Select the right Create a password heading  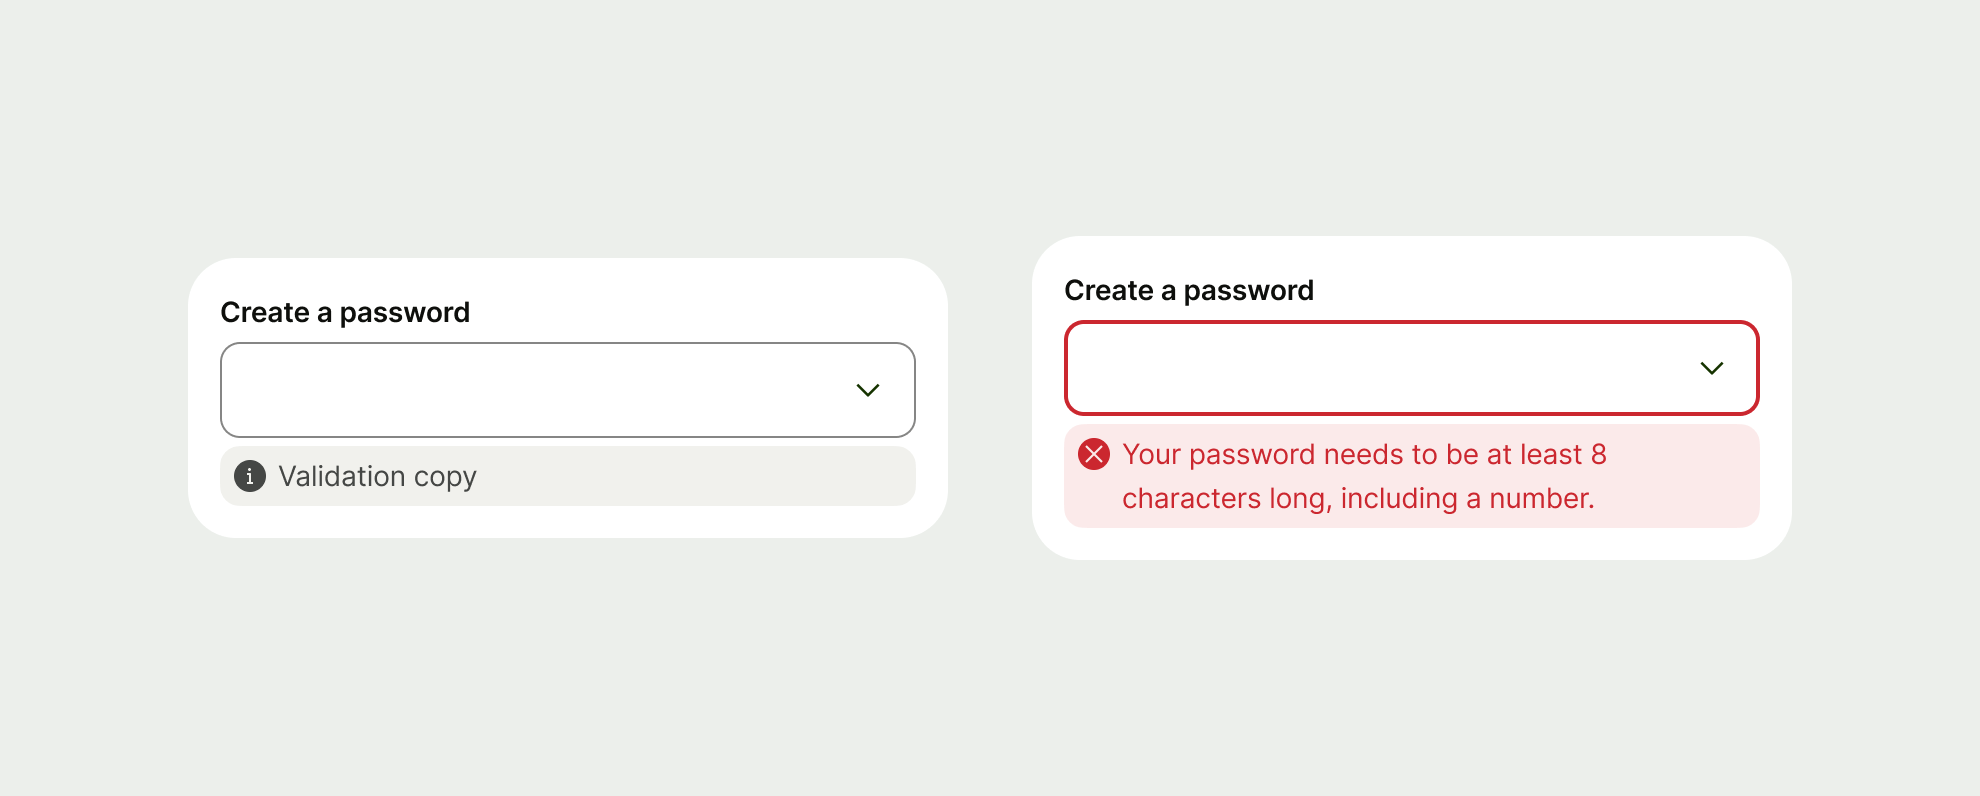pyautogui.click(x=1189, y=290)
